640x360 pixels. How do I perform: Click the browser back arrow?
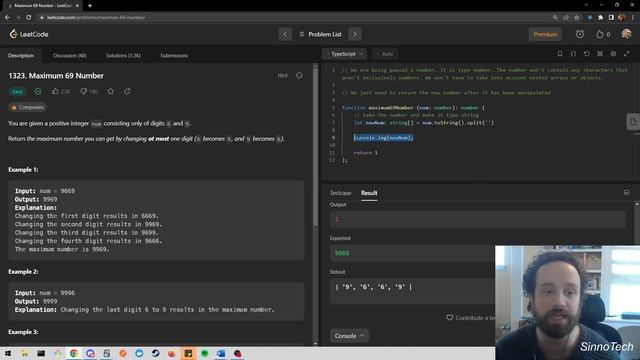[x=7, y=18]
